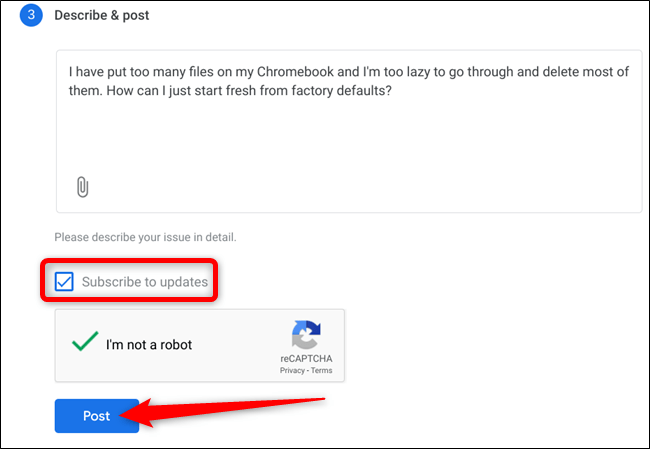Click the word "delete" in the description

(x=554, y=72)
